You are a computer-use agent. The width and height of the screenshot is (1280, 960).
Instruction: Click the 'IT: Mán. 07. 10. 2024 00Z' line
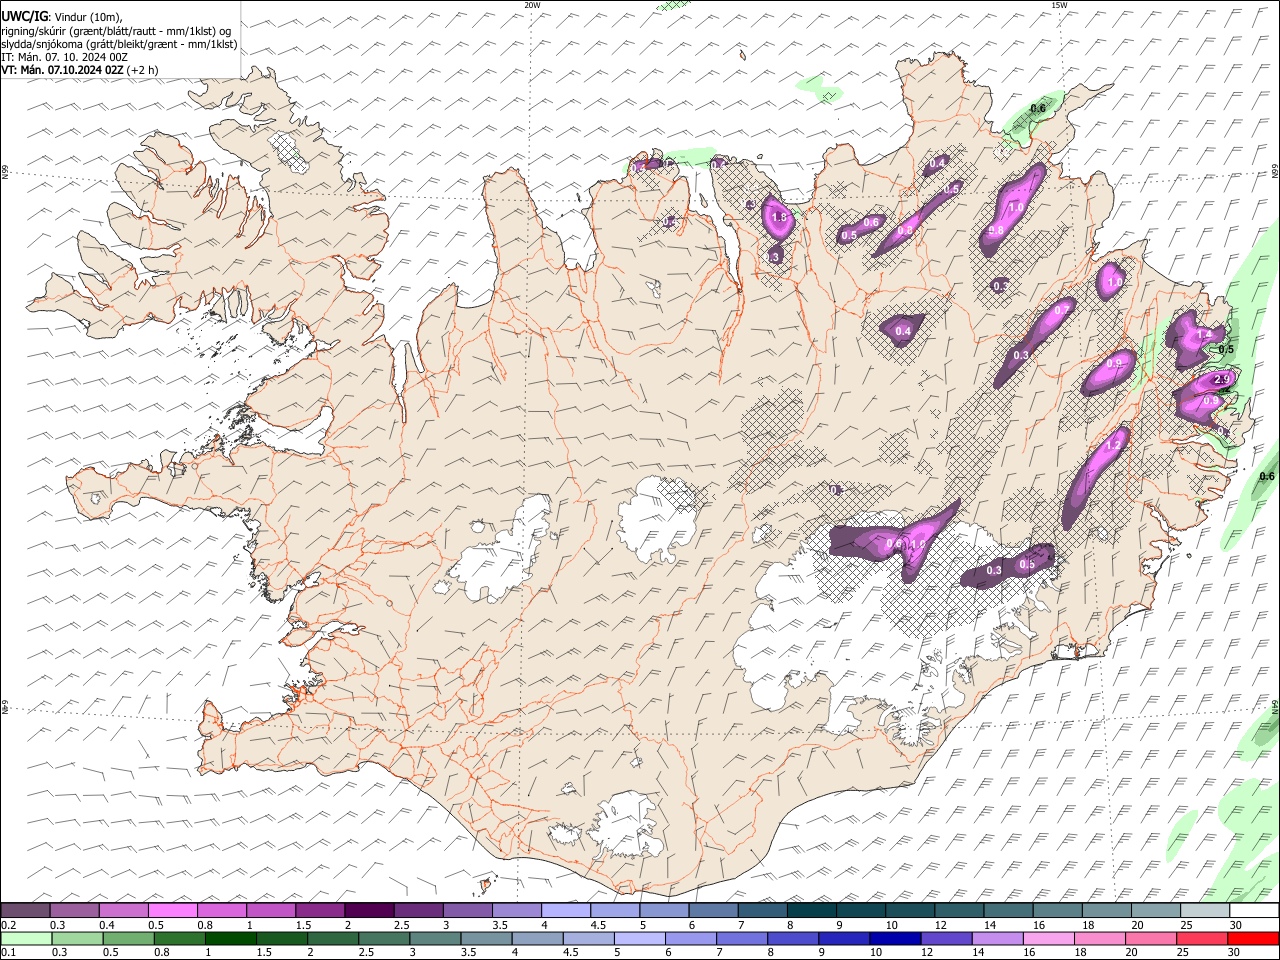point(65,57)
